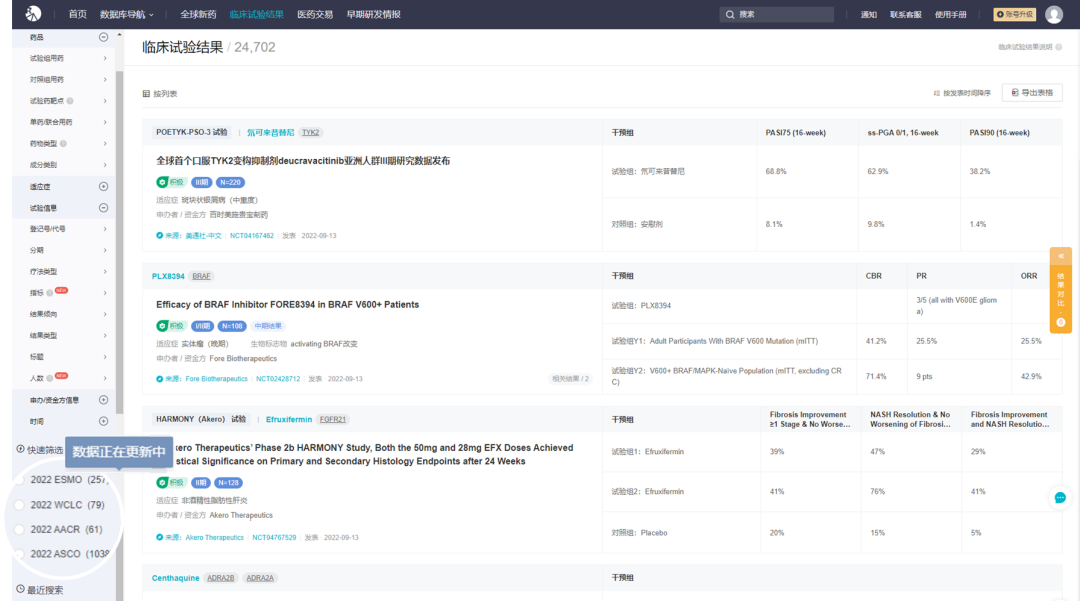Open the user avatar profile menu

[x=1054, y=14]
